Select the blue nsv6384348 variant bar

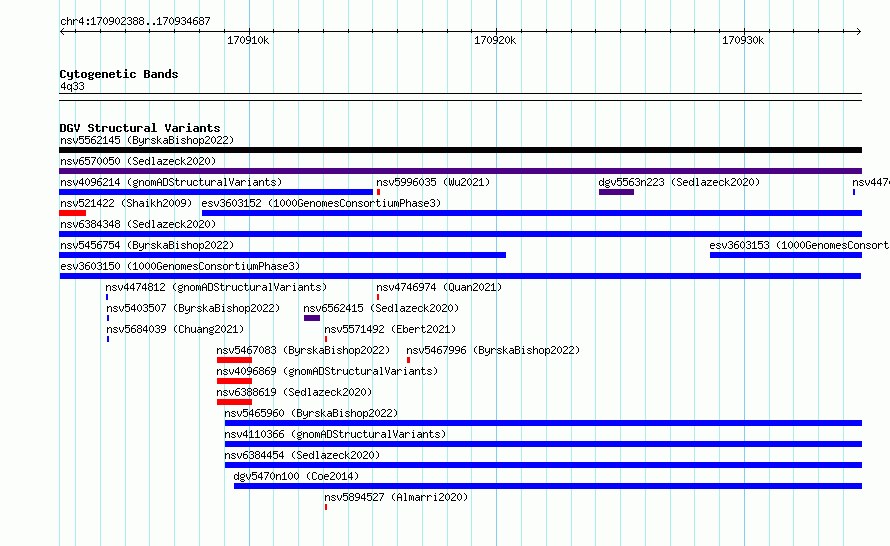tap(460, 234)
